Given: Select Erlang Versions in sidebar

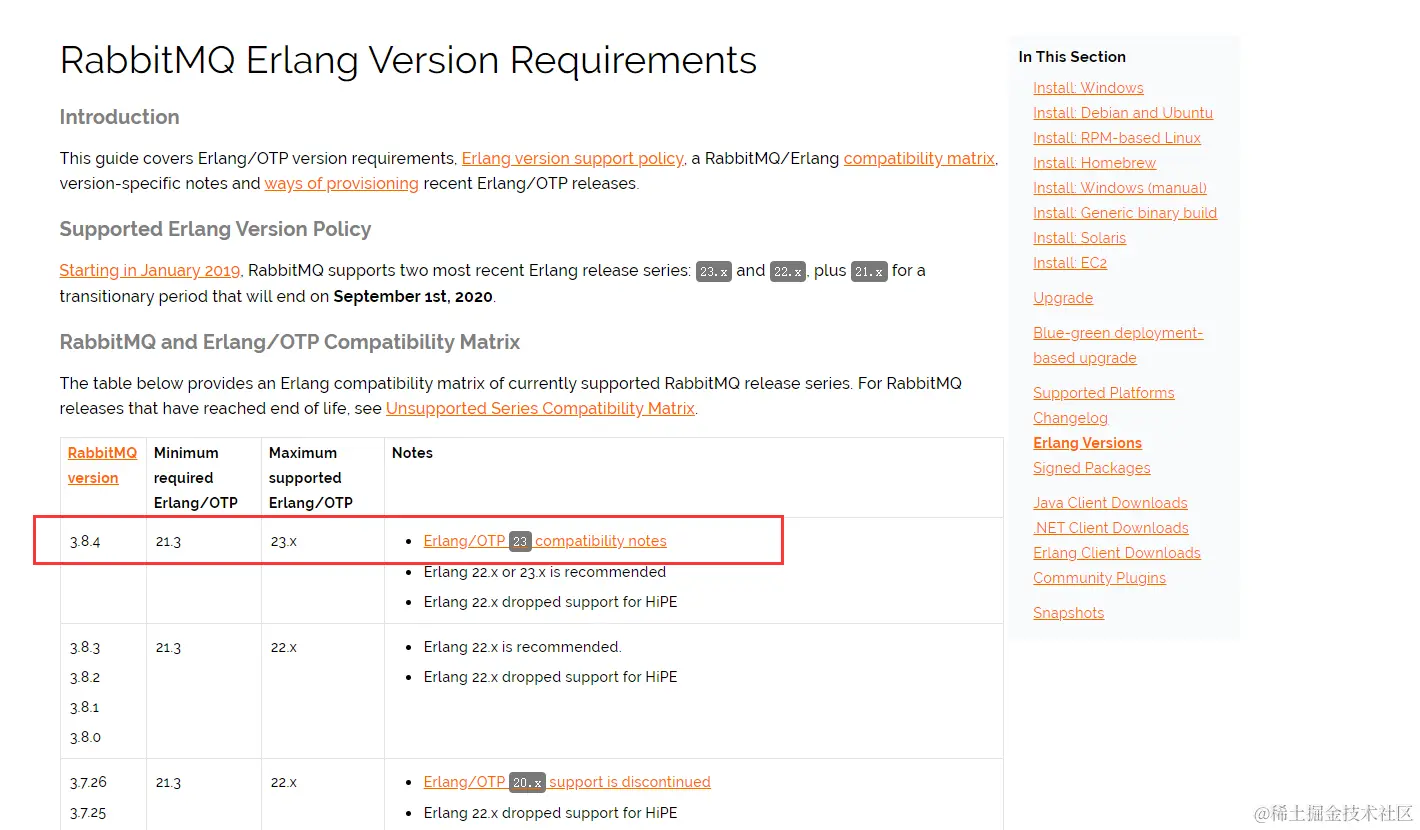Looking at the screenshot, I should coord(1087,443).
